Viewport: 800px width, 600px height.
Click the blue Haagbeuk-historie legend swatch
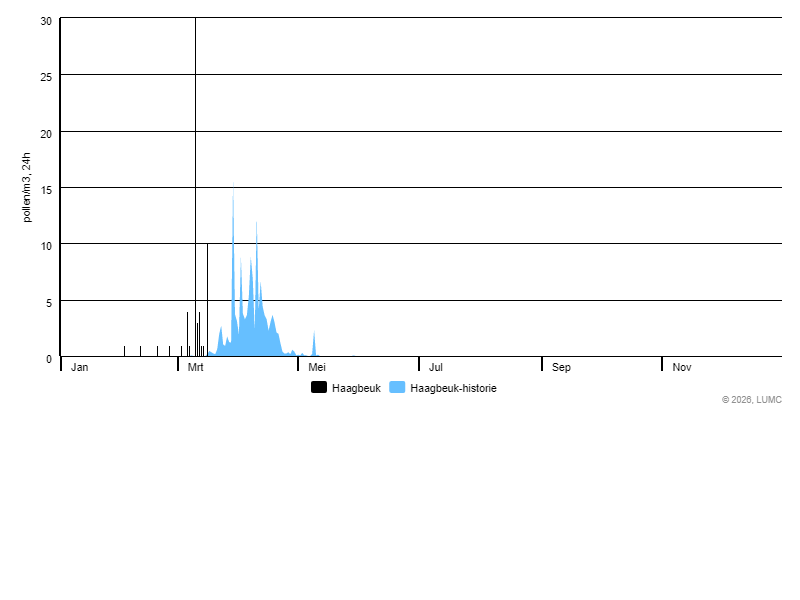click(397, 387)
